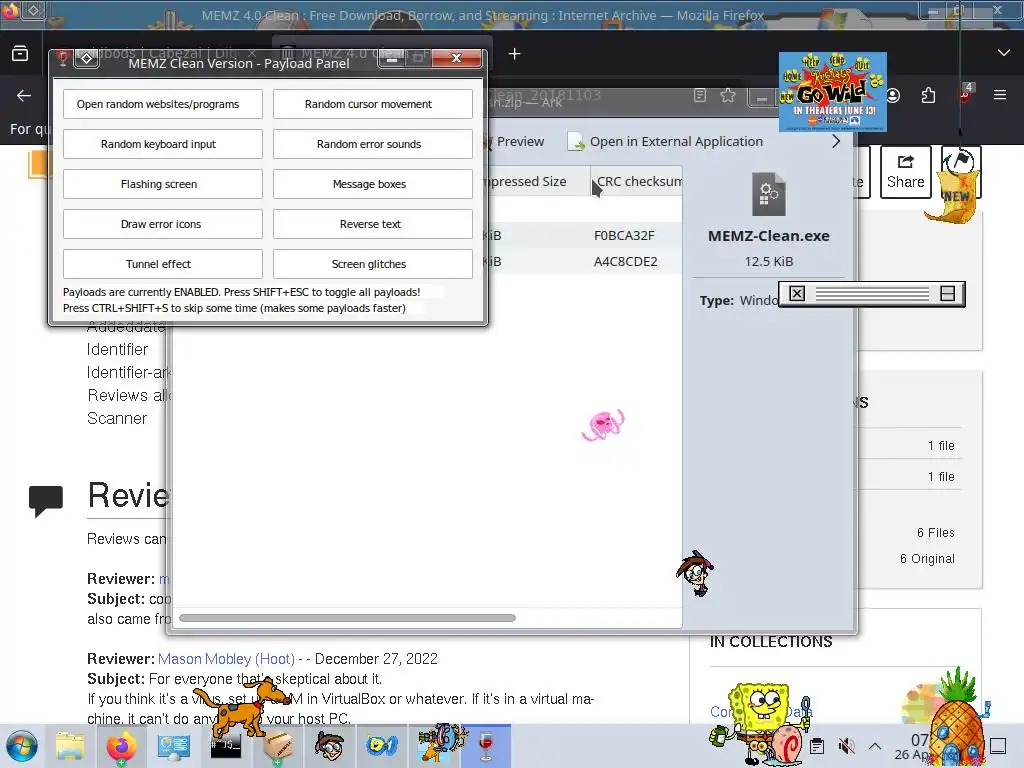This screenshot has height=768, width=1024.
Task: Toggle the Draw error icons payload
Action: pos(163,224)
